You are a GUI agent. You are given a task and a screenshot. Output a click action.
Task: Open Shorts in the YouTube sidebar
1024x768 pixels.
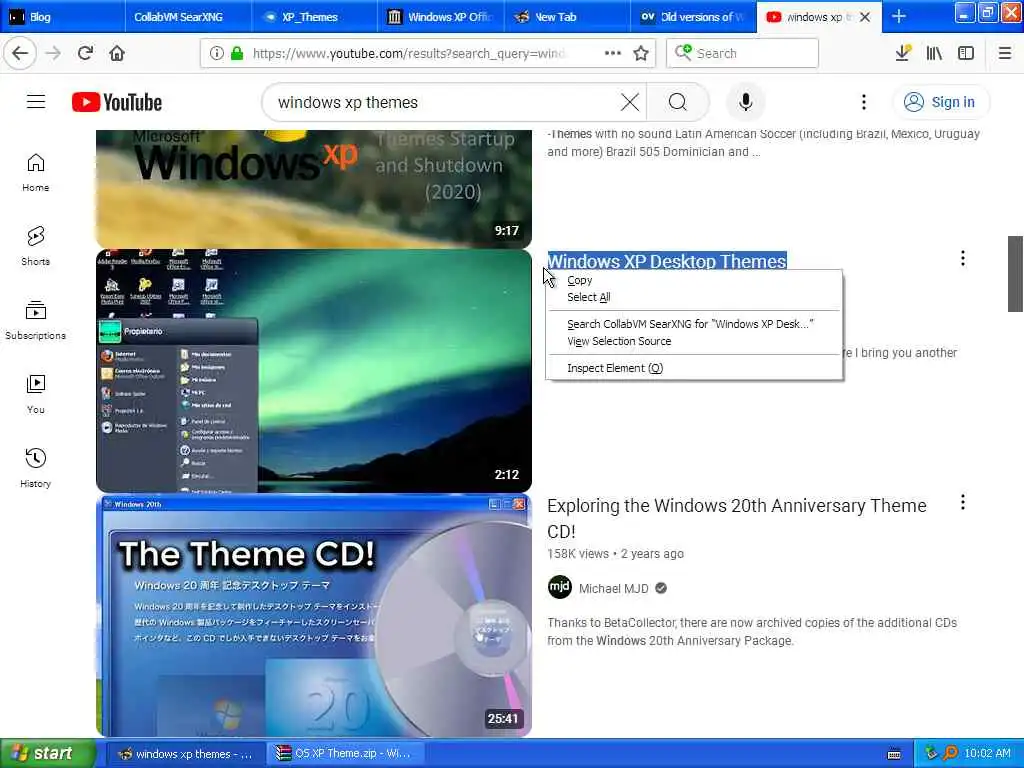(x=36, y=246)
